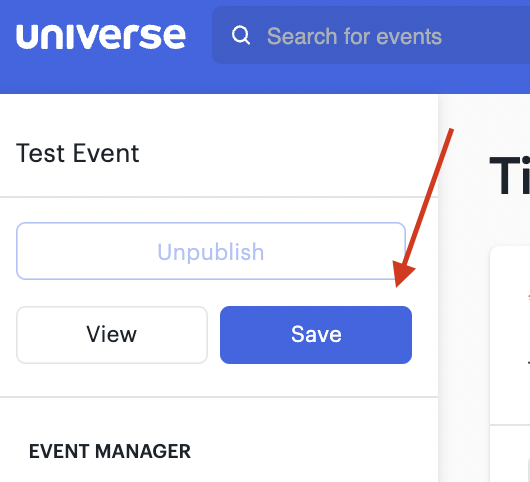Open the EVENT MANAGER section
530x482 pixels.
point(110,451)
